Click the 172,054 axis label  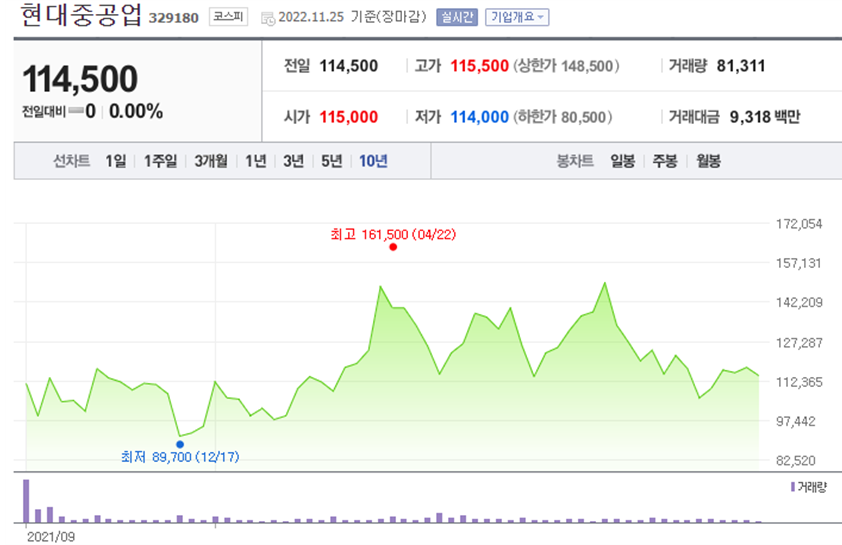[x=799, y=224]
